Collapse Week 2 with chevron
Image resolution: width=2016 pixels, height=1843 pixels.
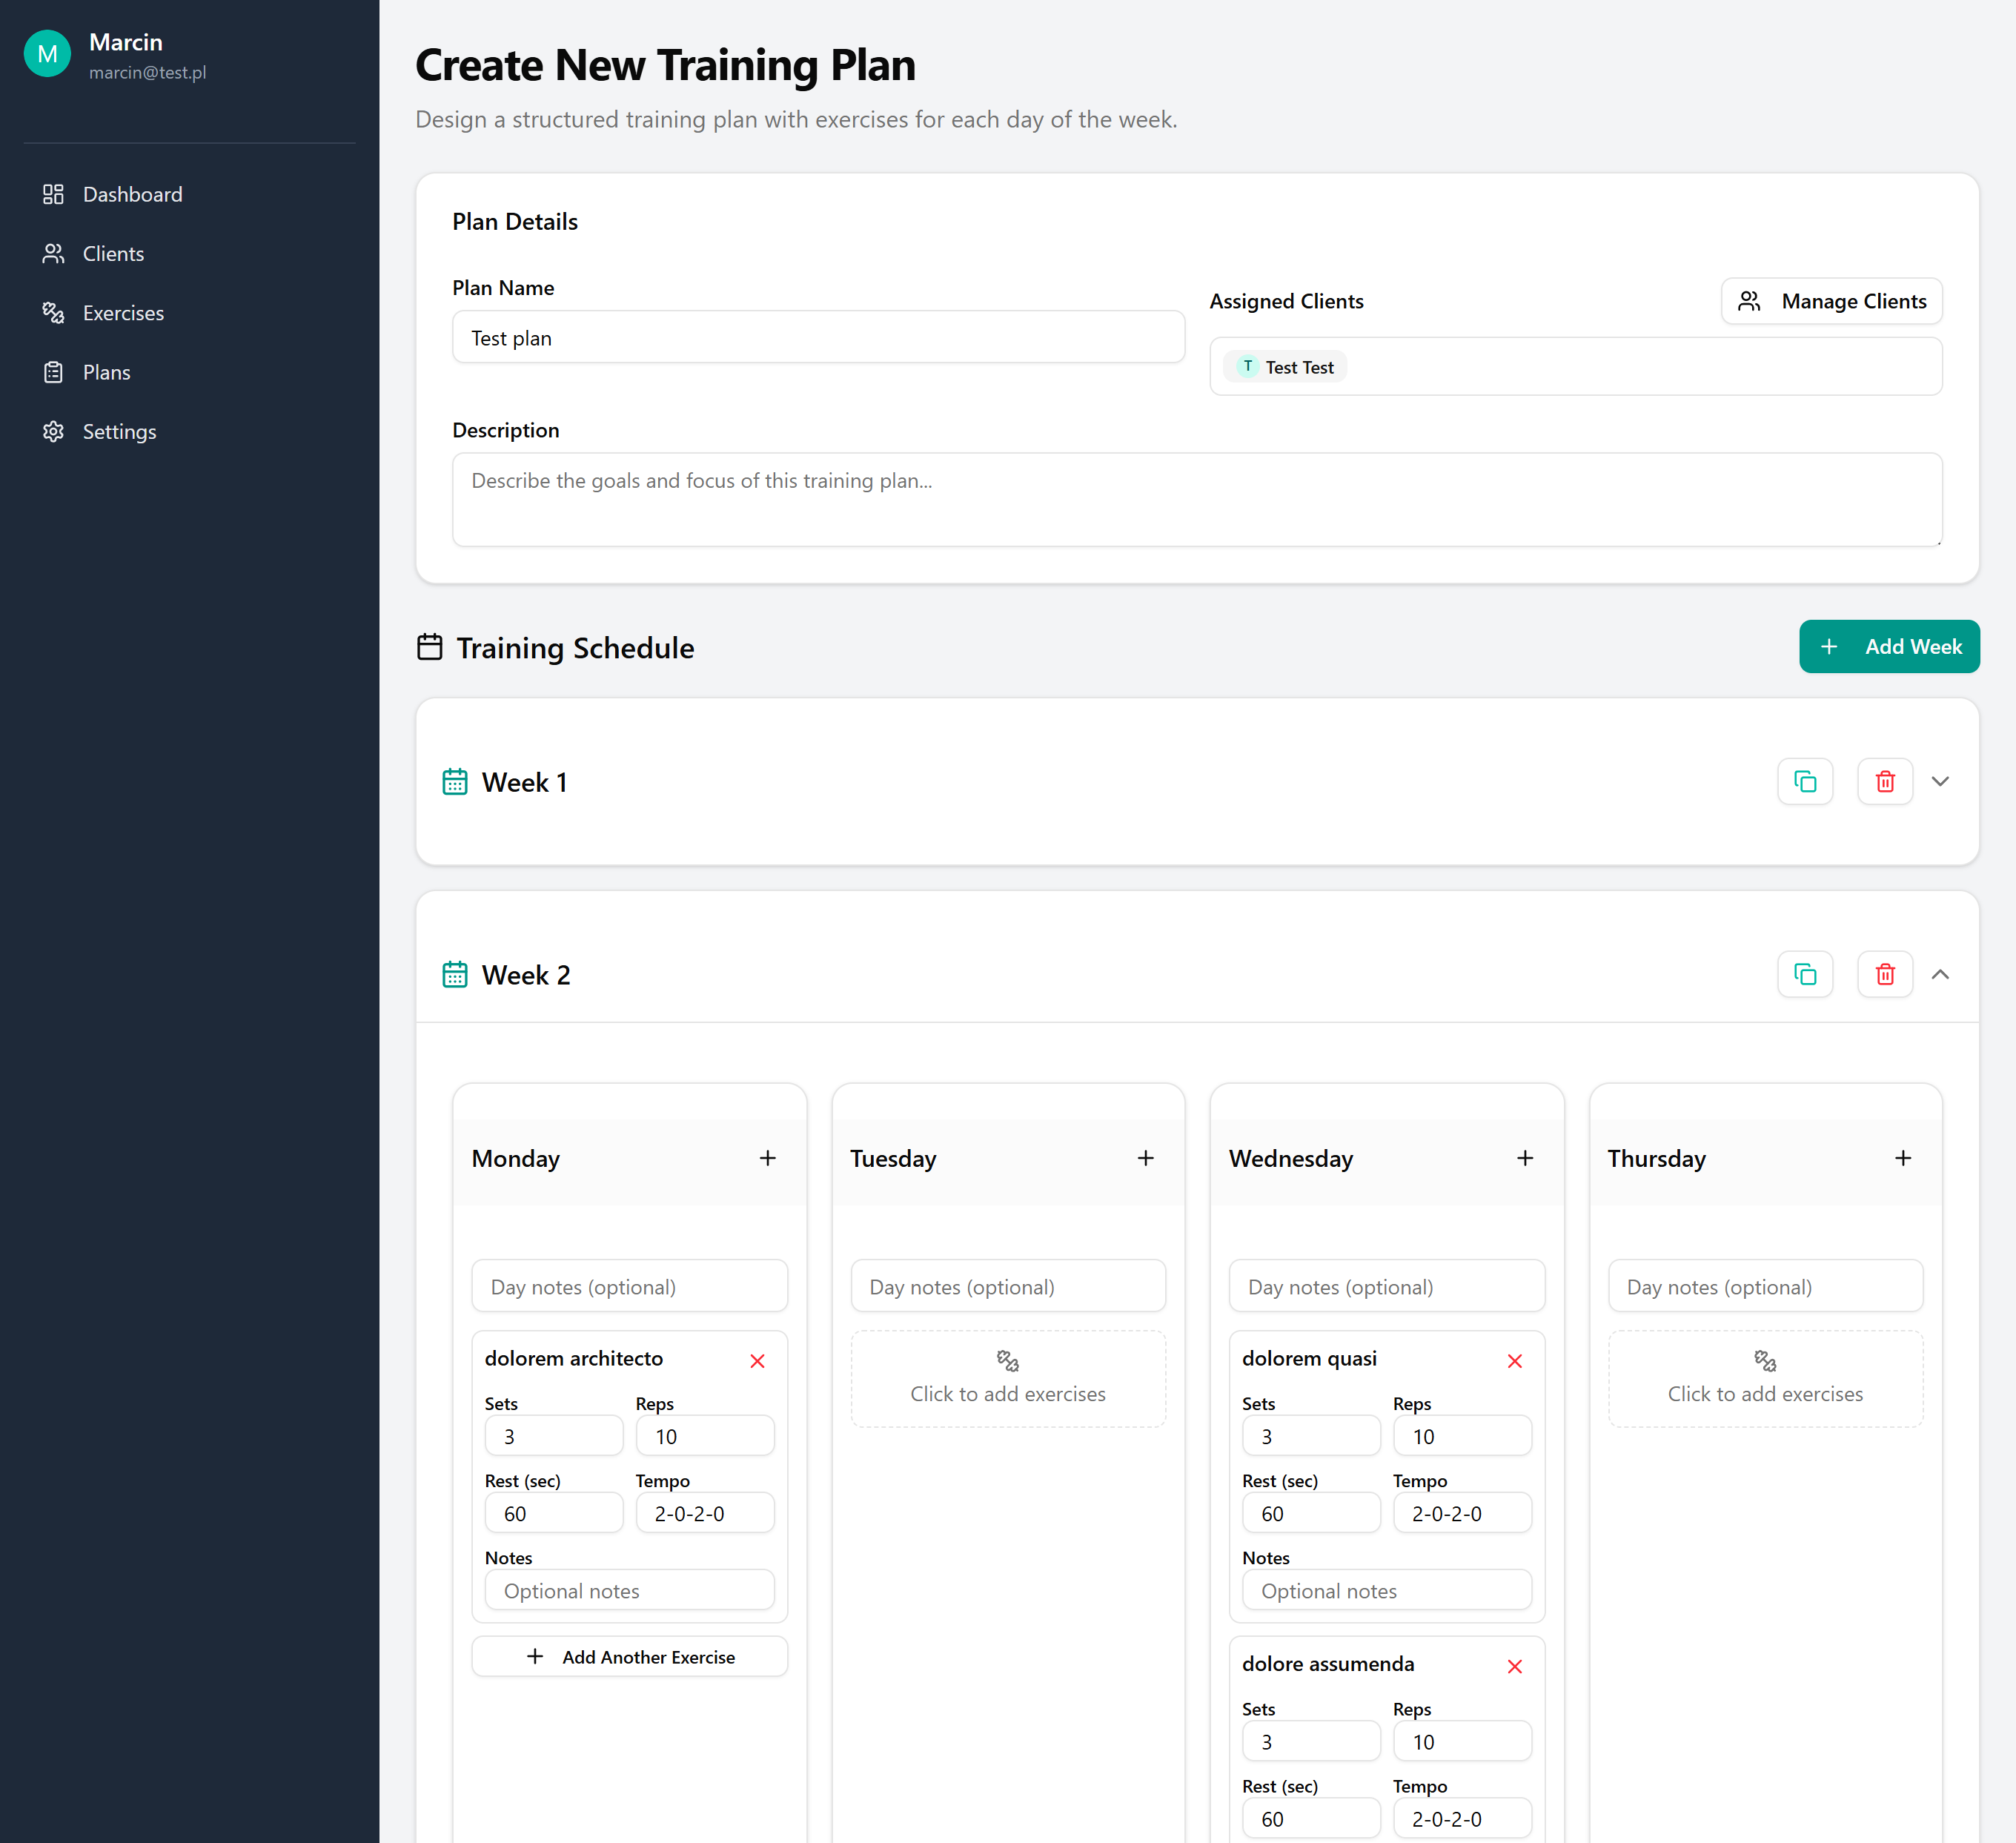(x=1939, y=974)
